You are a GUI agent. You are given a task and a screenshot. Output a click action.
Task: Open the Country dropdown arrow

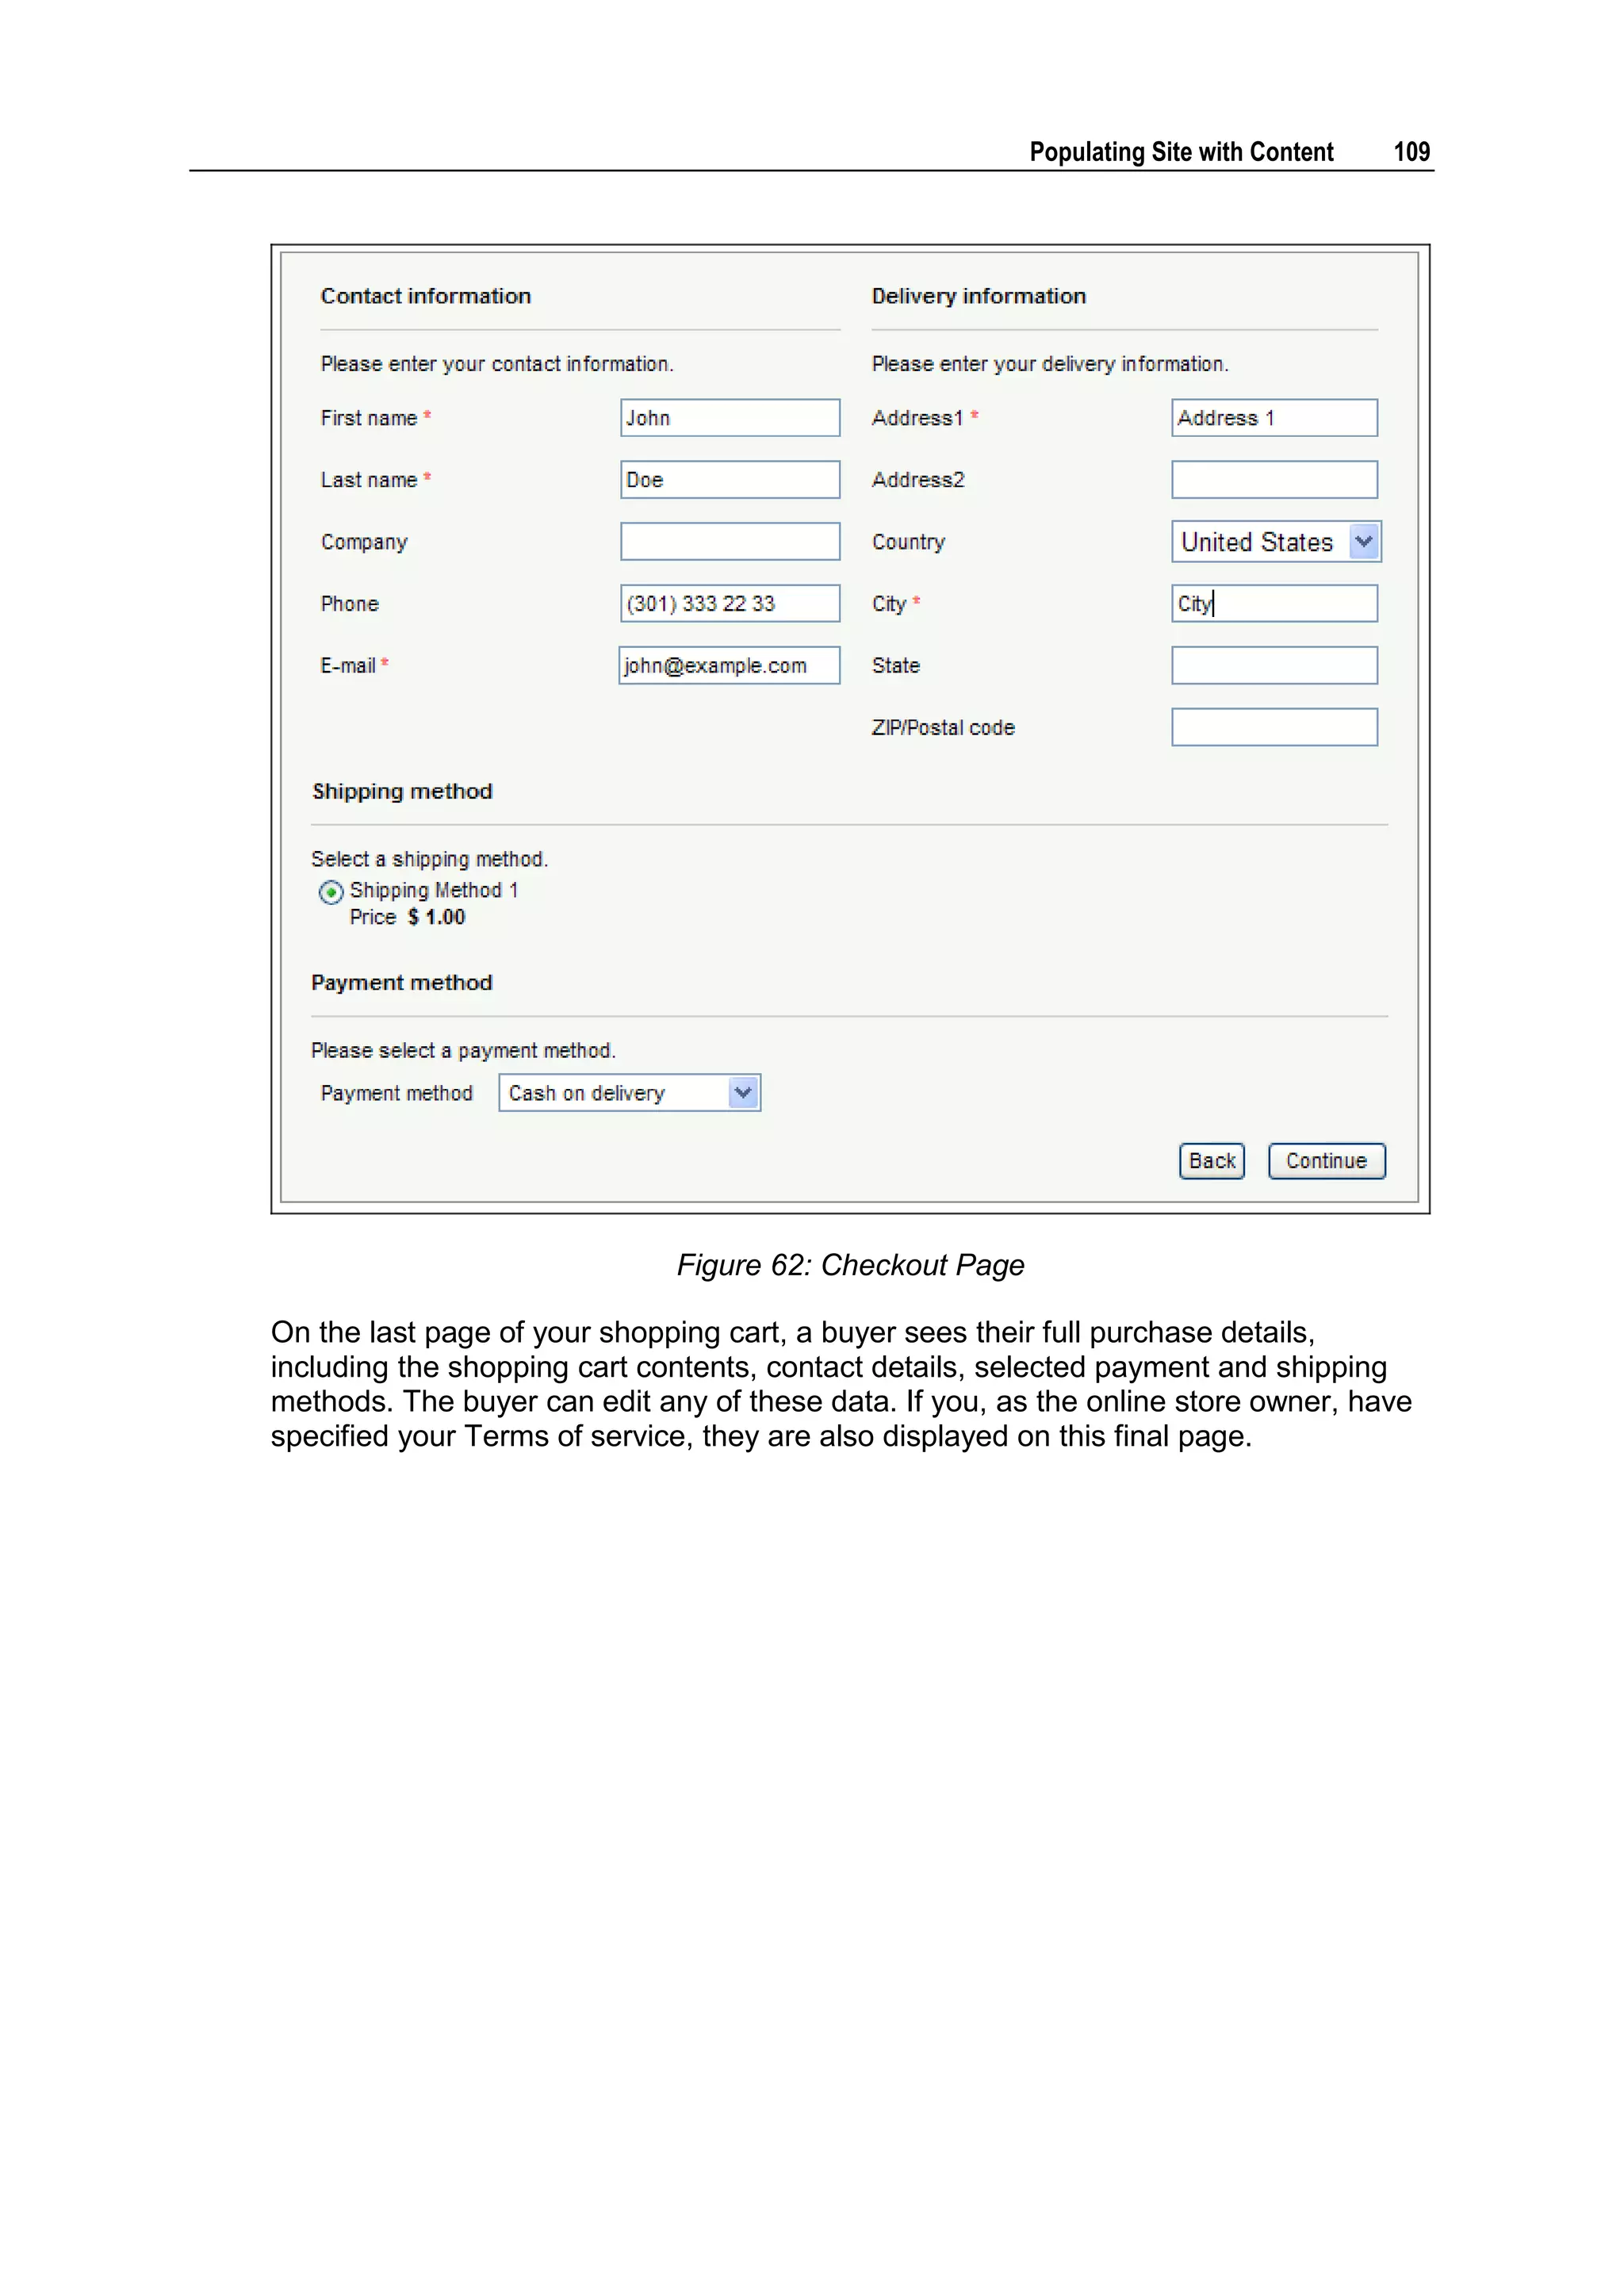tap(1364, 542)
